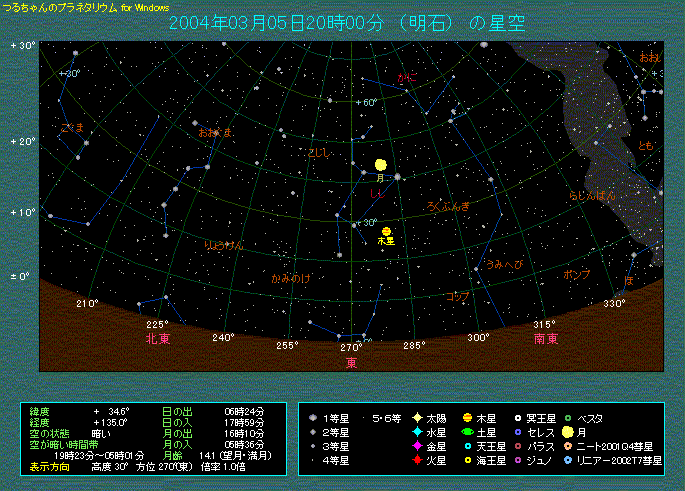Click the date and time title text

pyautogui.click(x=346, y=23)
